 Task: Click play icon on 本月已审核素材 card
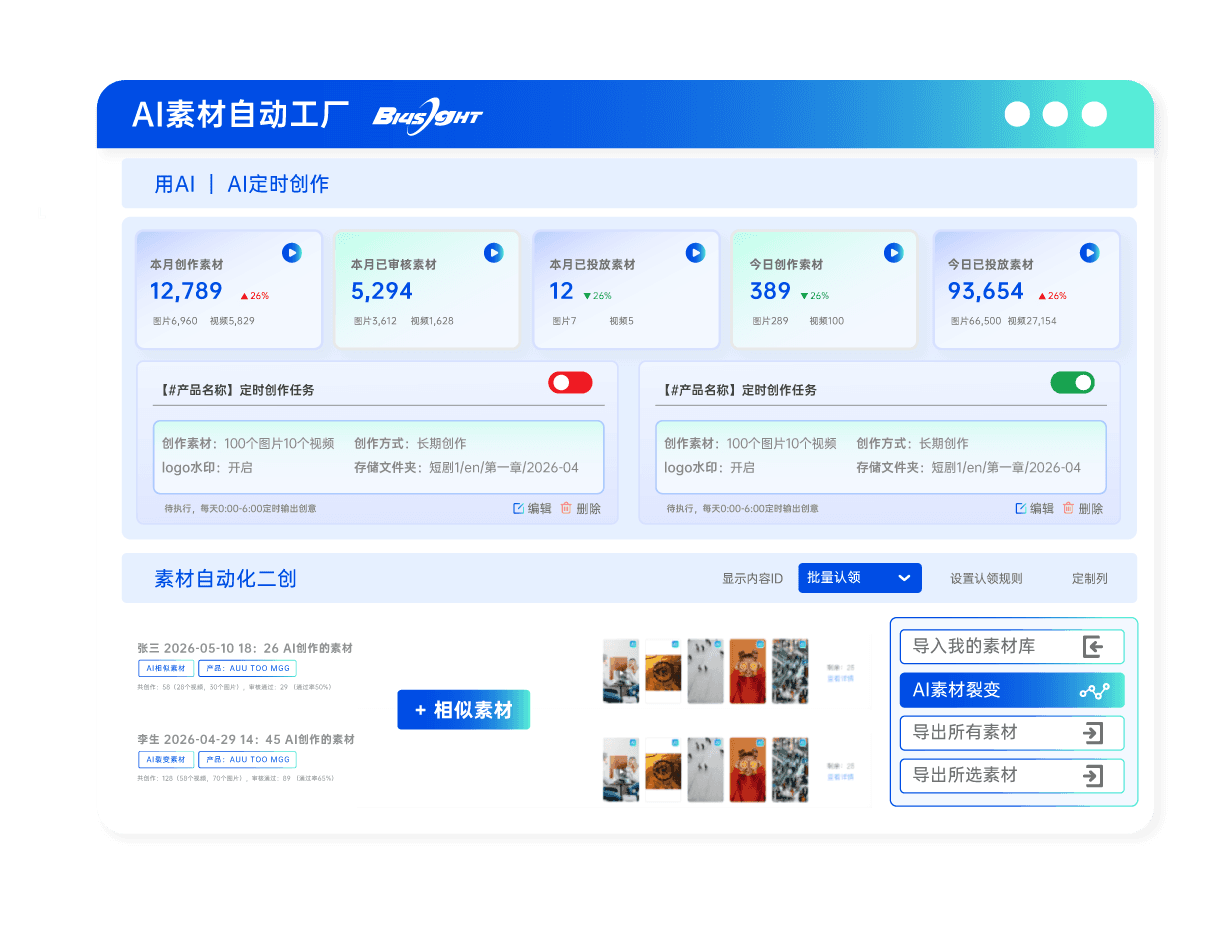click(493, 253)
